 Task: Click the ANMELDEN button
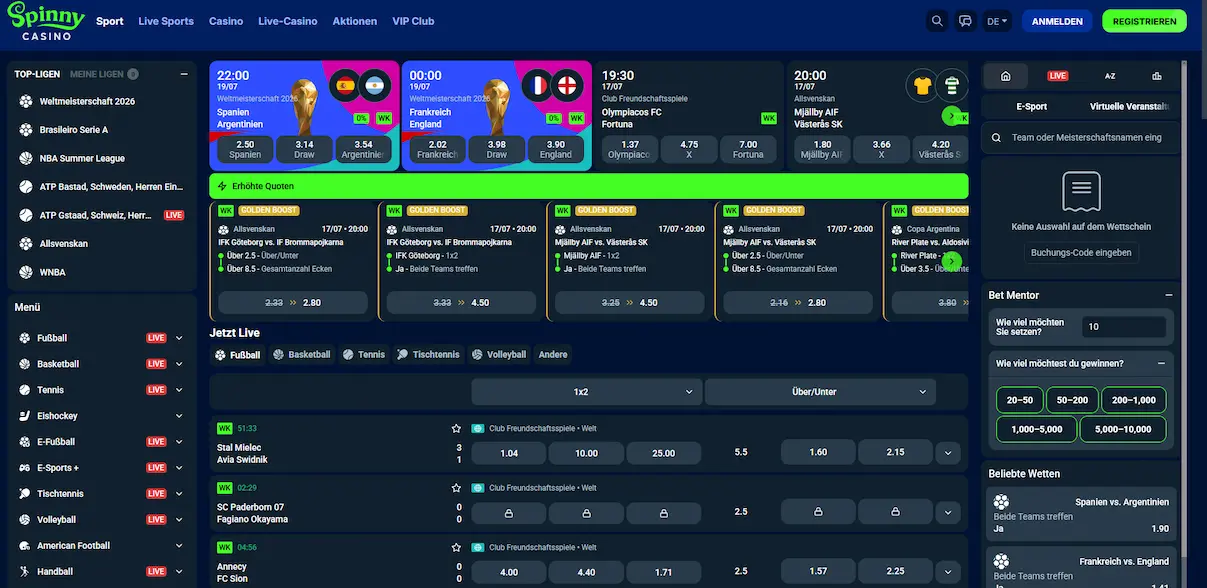[x=1057, y=21]
